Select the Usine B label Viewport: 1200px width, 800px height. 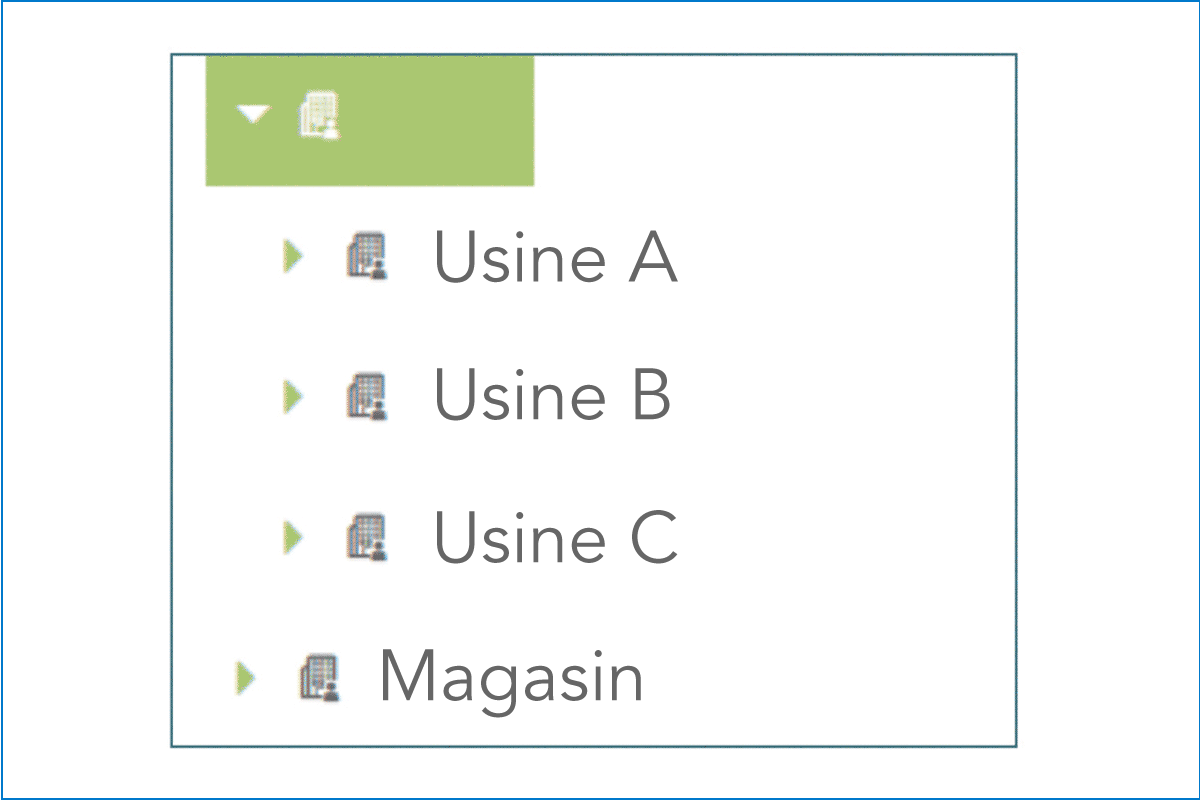coord(552,394)
